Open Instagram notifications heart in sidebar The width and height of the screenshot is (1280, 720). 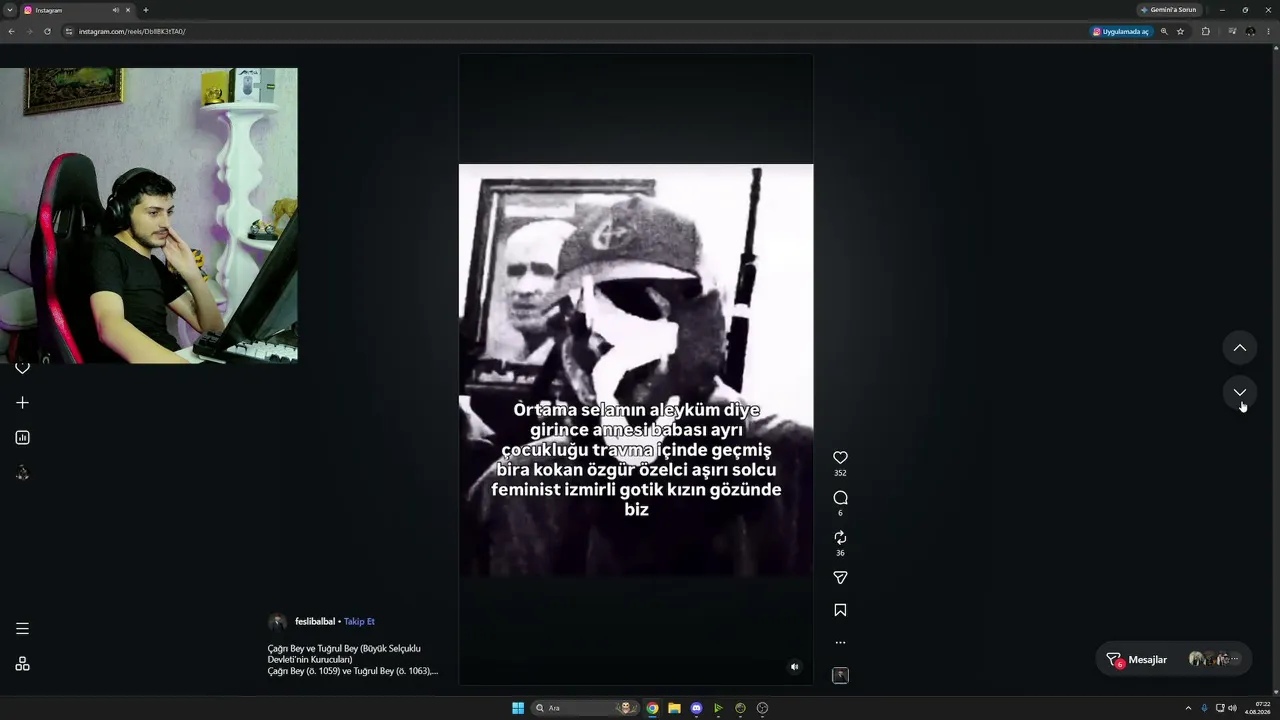tap(22, 368)
